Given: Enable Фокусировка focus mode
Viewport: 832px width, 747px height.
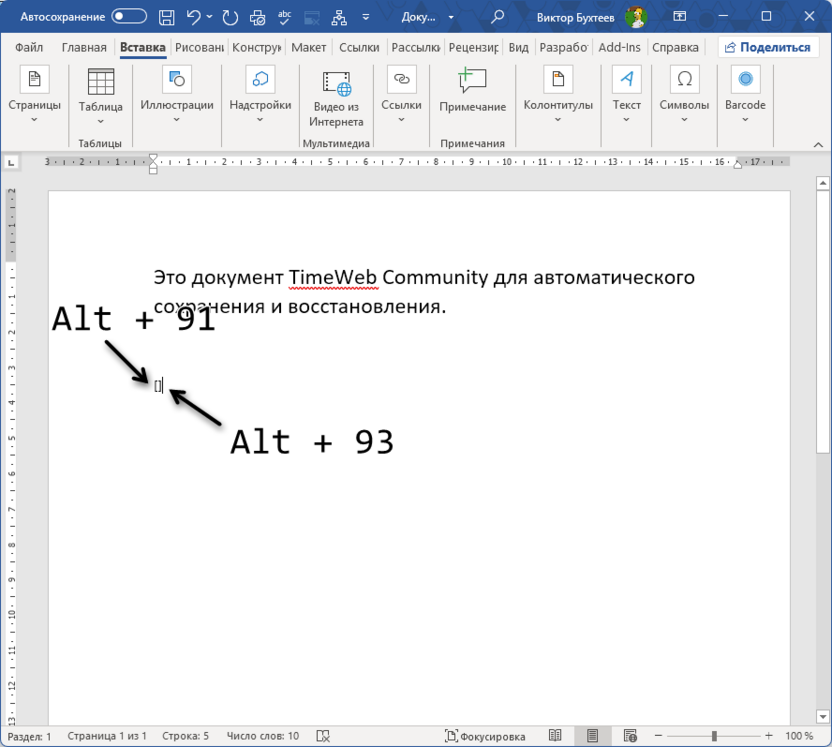Looking at the screenshot, I should click(x=485, y=736).
